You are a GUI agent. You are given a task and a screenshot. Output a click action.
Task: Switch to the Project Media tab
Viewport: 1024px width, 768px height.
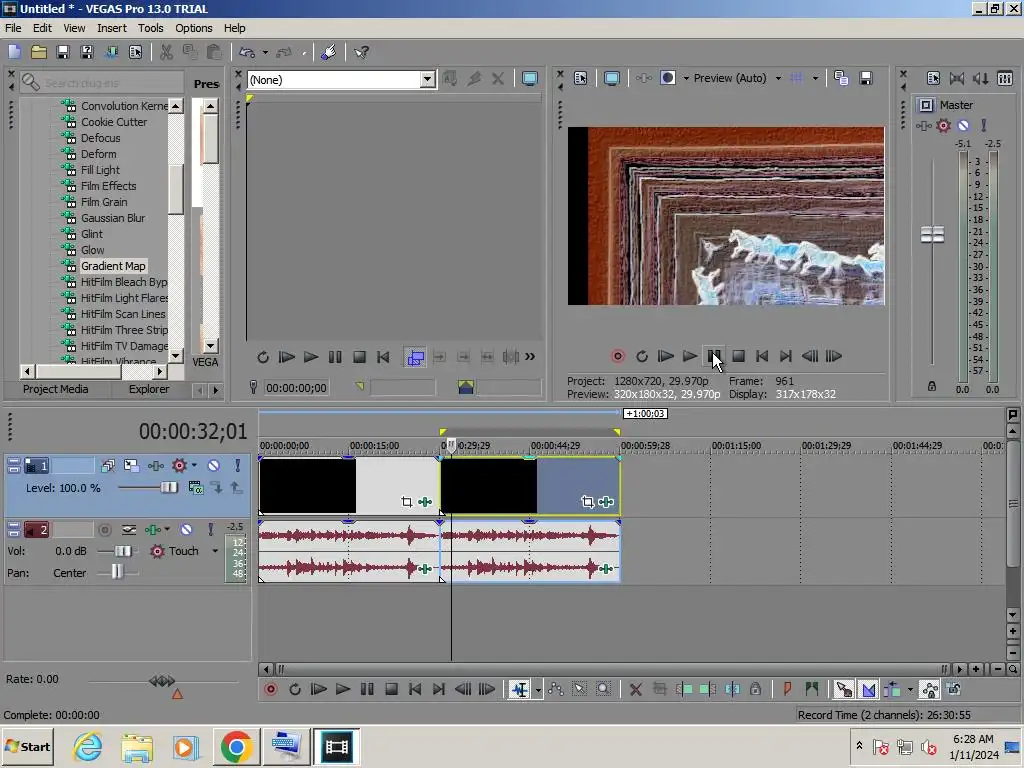[x=56, y=389]
